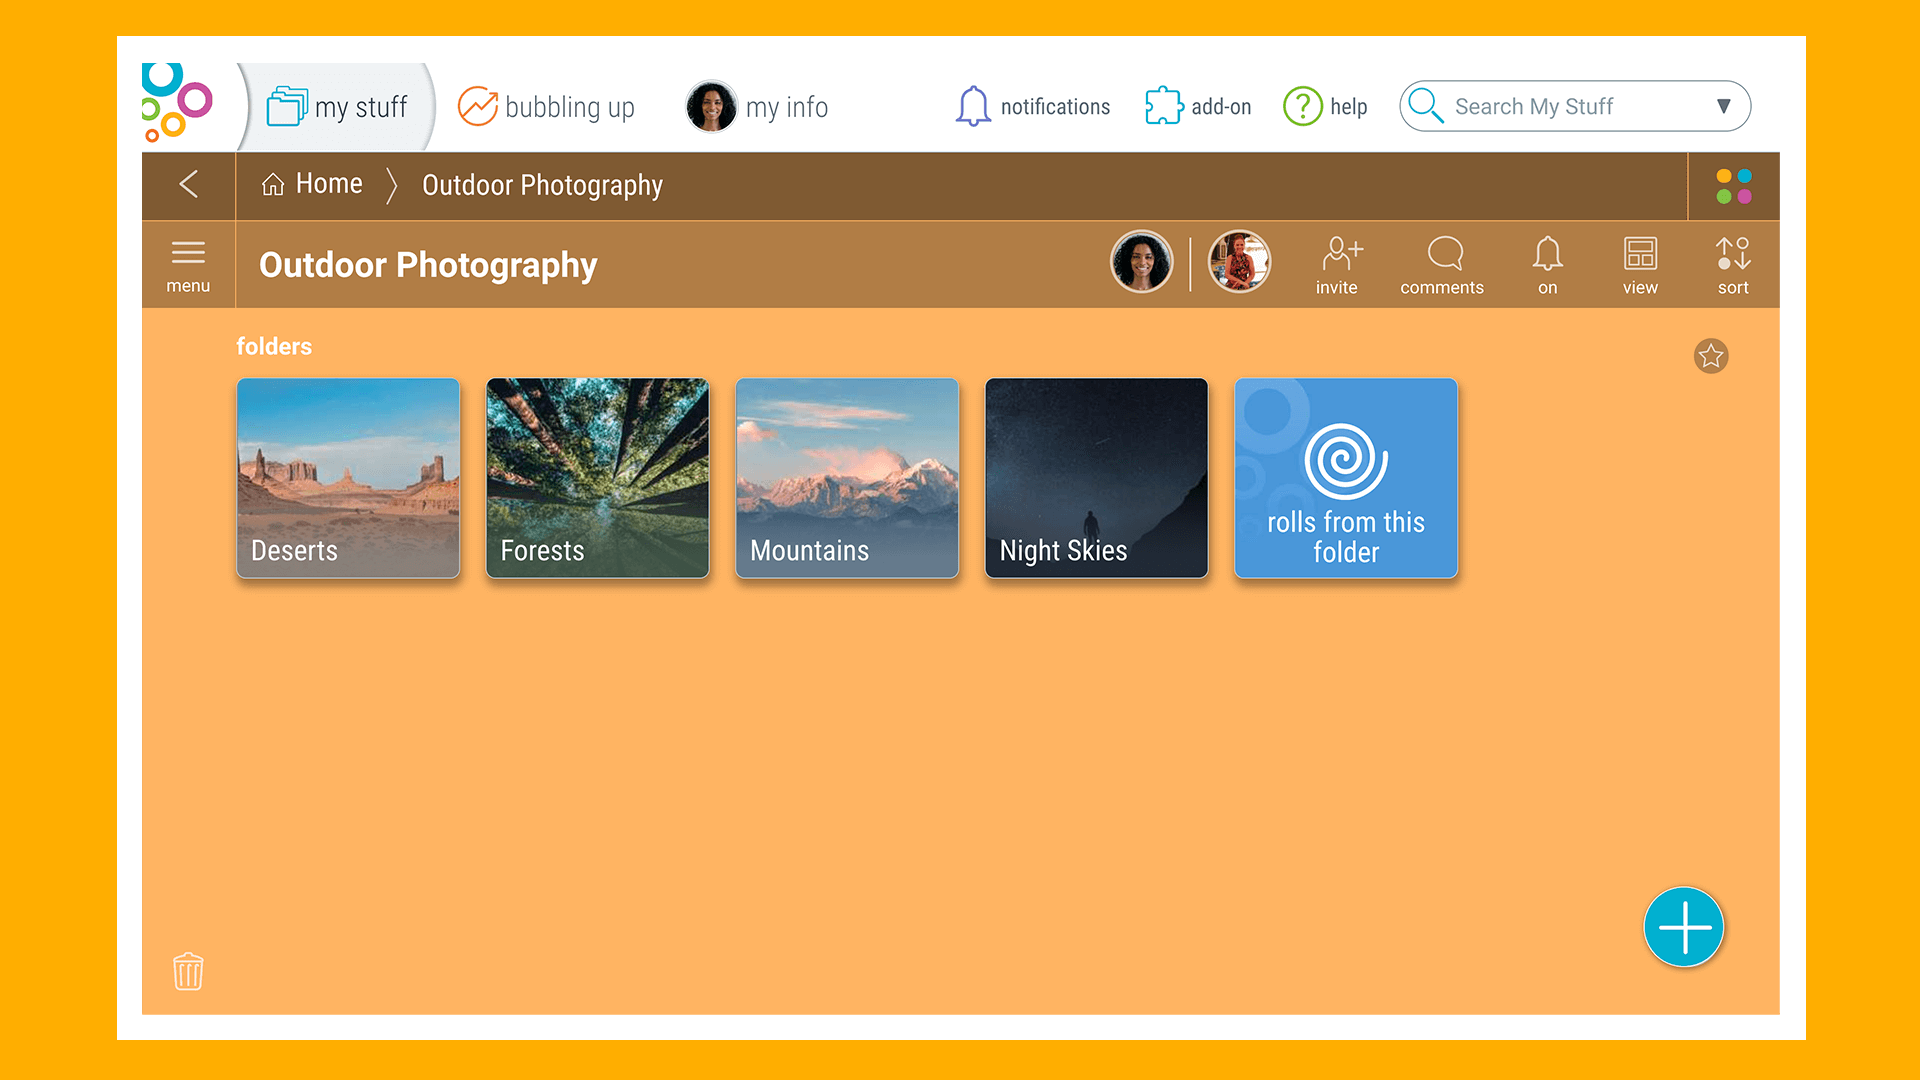
Task: Mark folder as favorite star
Action: [x=1711, y=356]
